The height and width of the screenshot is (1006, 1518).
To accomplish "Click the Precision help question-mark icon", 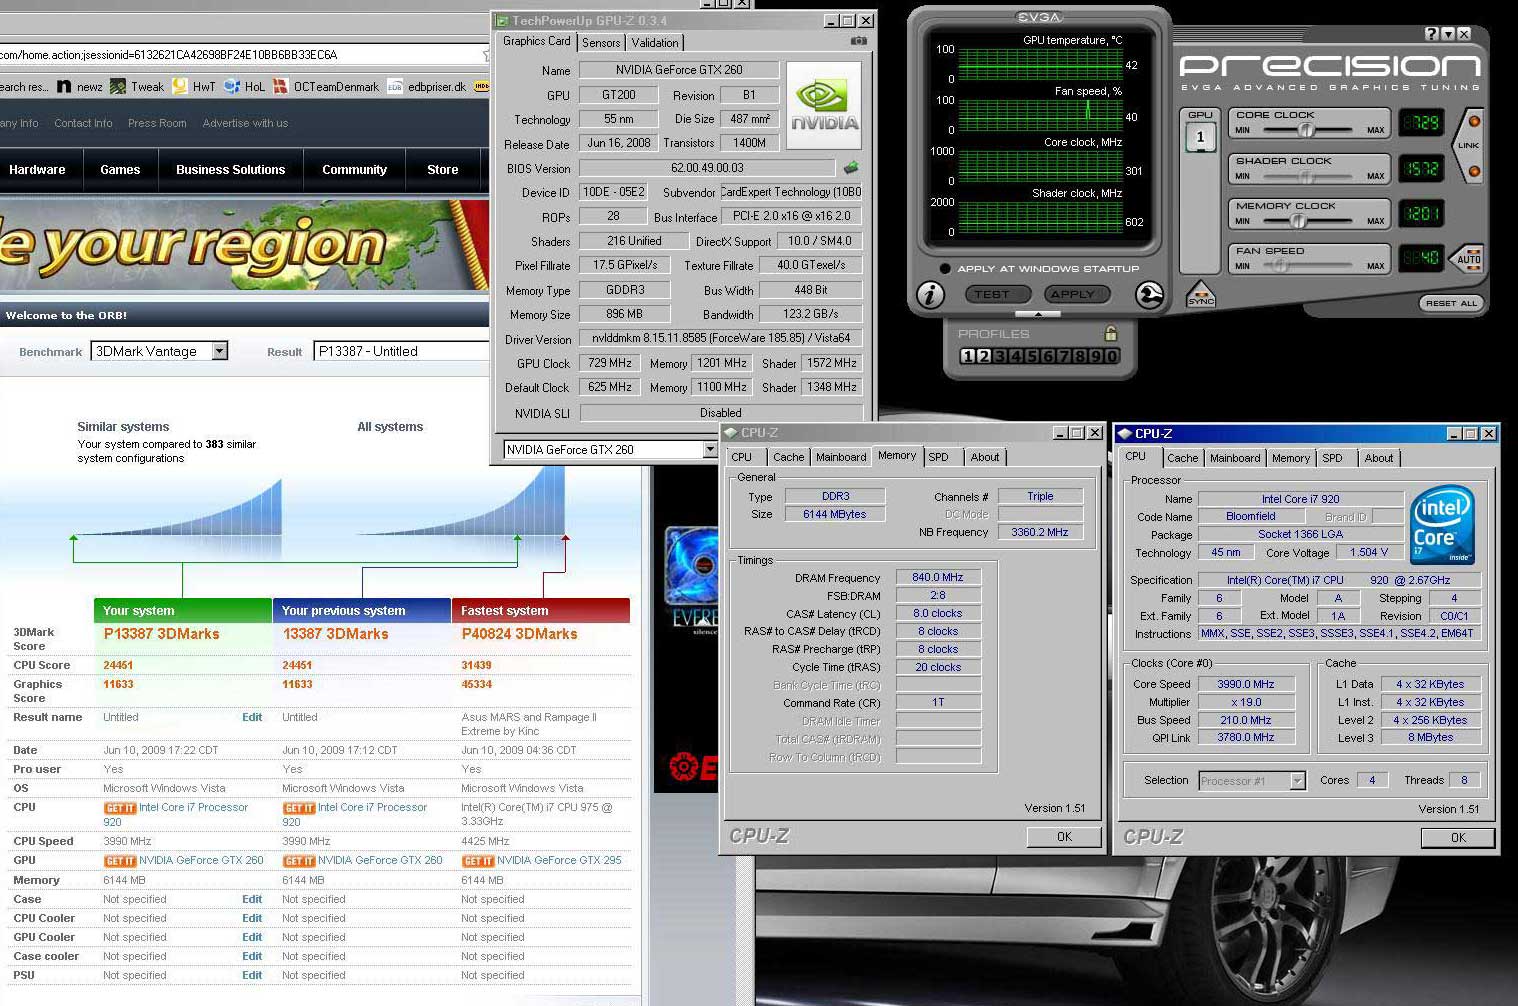I will coord(1431,34).
